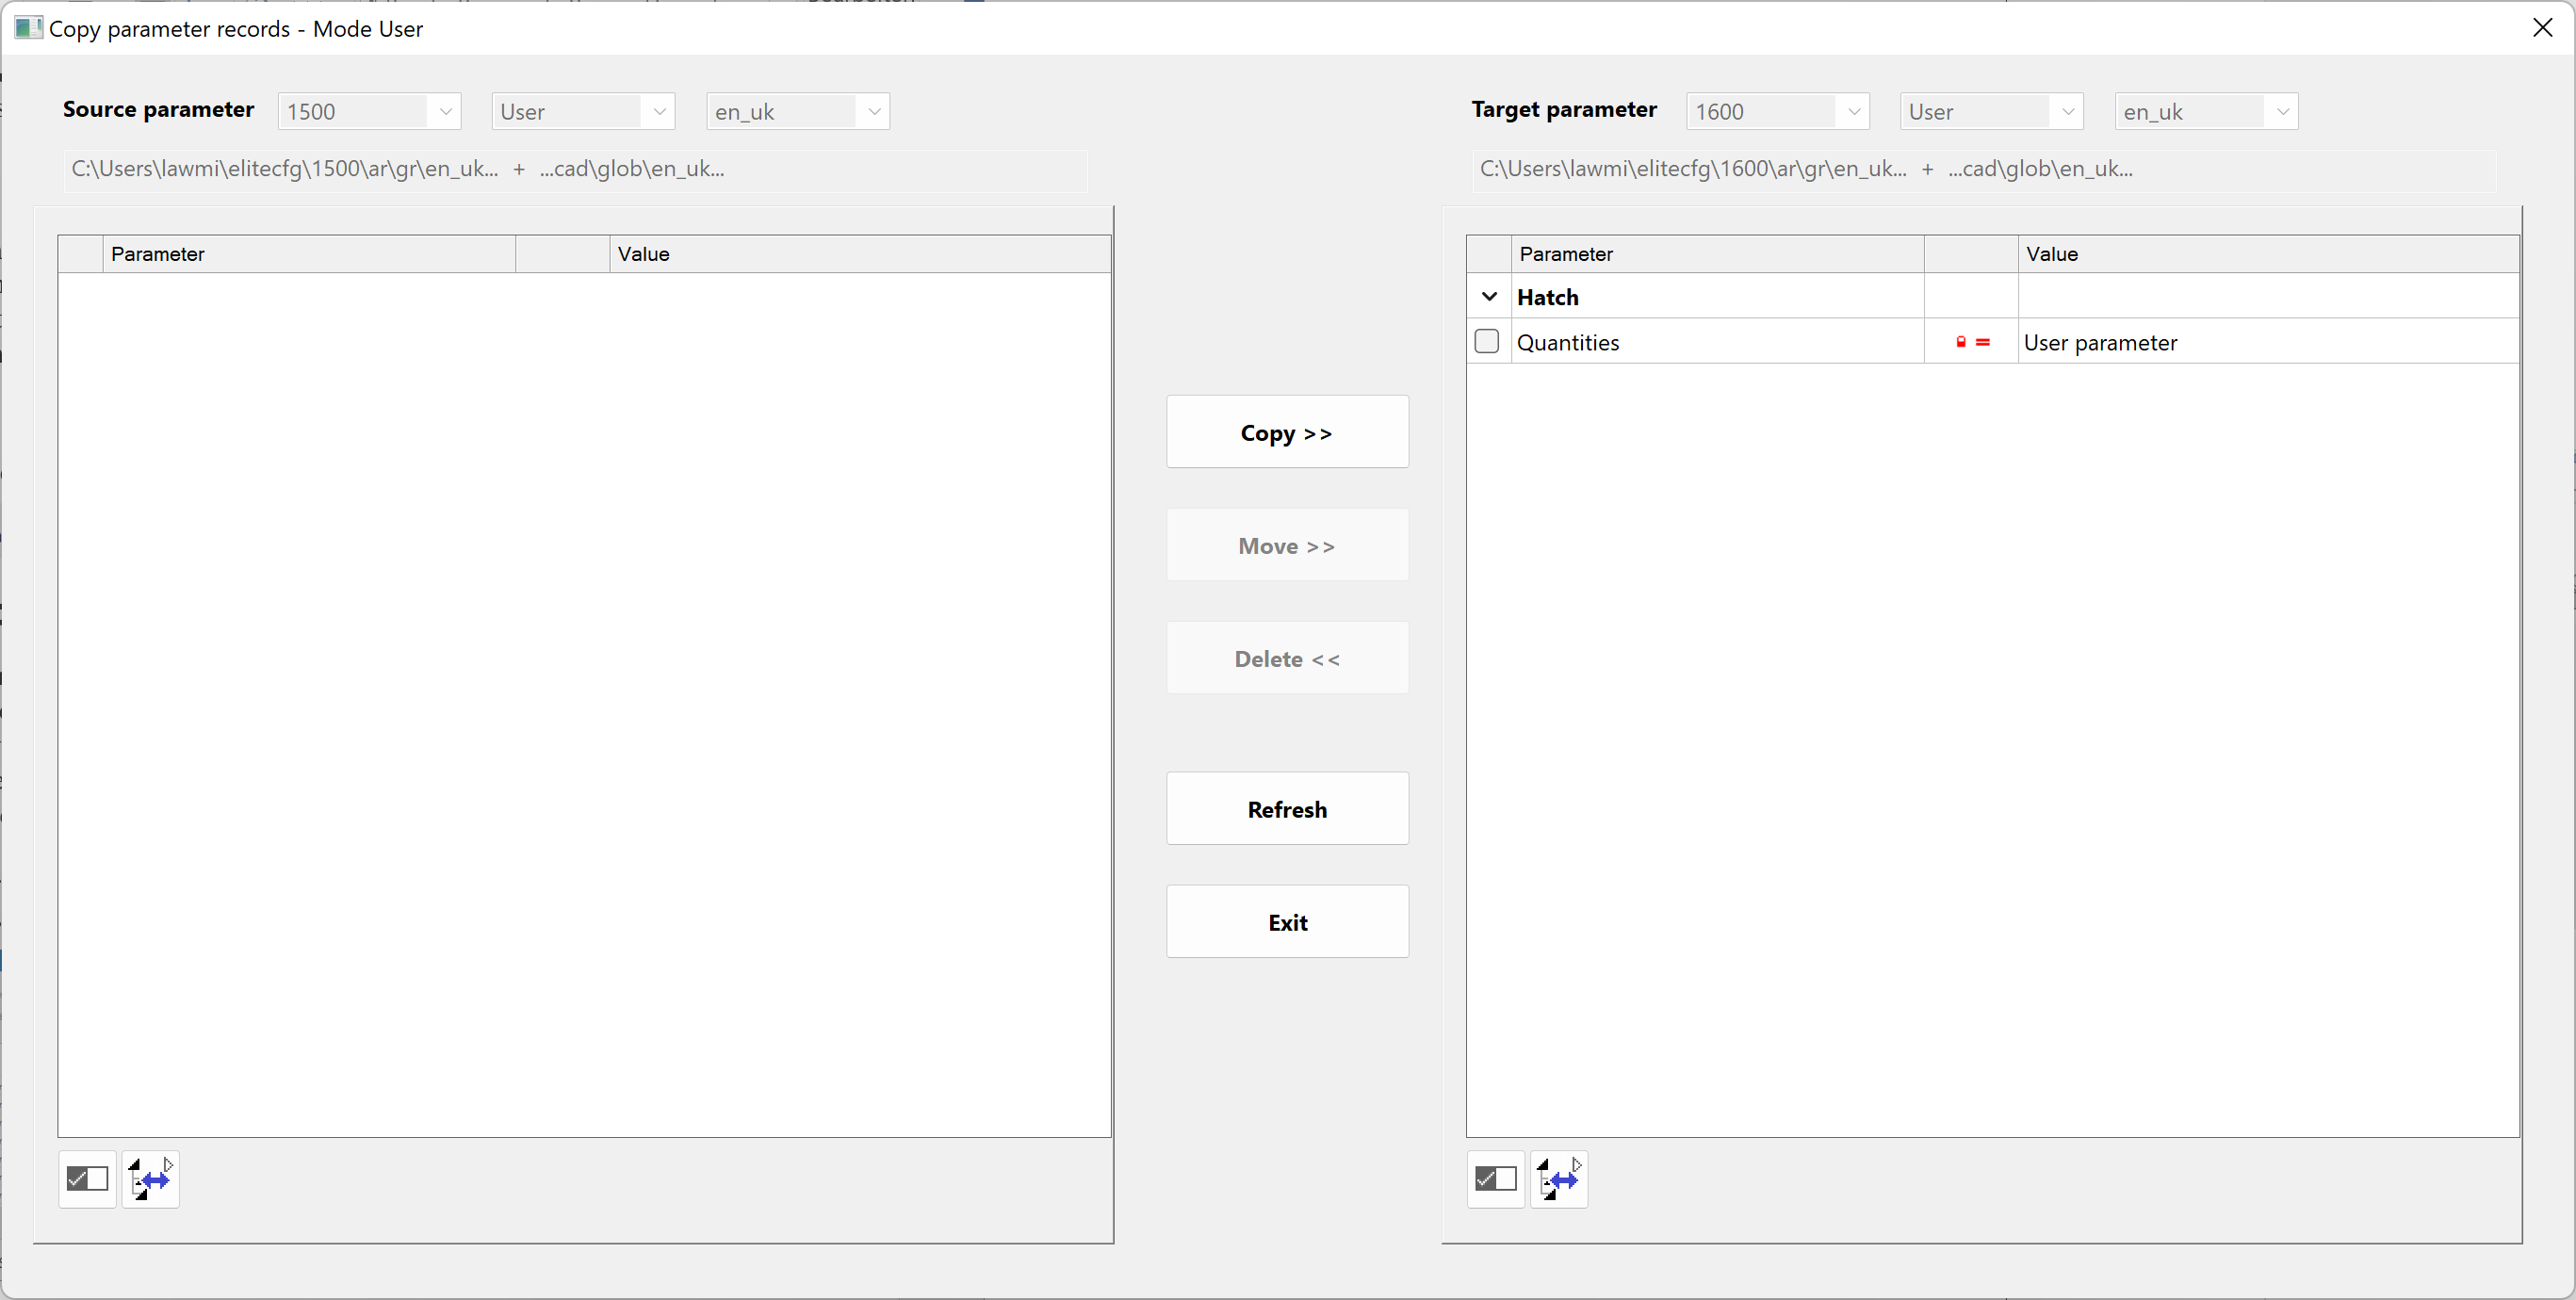Enable the select-all checkbox in target panel

[1492, 1180]
